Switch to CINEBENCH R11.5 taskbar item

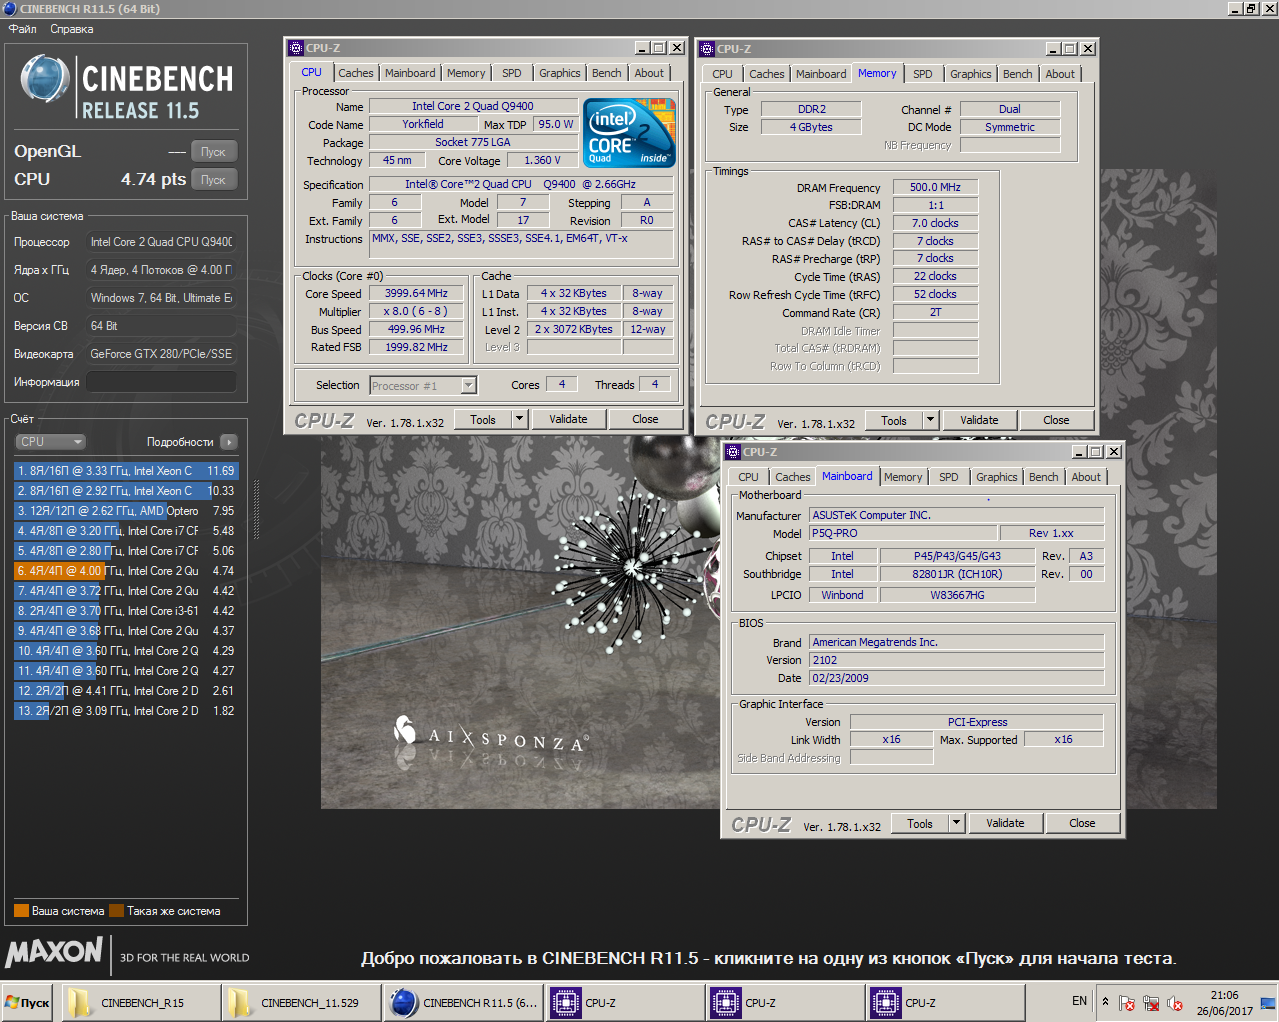coord(464,1002)
